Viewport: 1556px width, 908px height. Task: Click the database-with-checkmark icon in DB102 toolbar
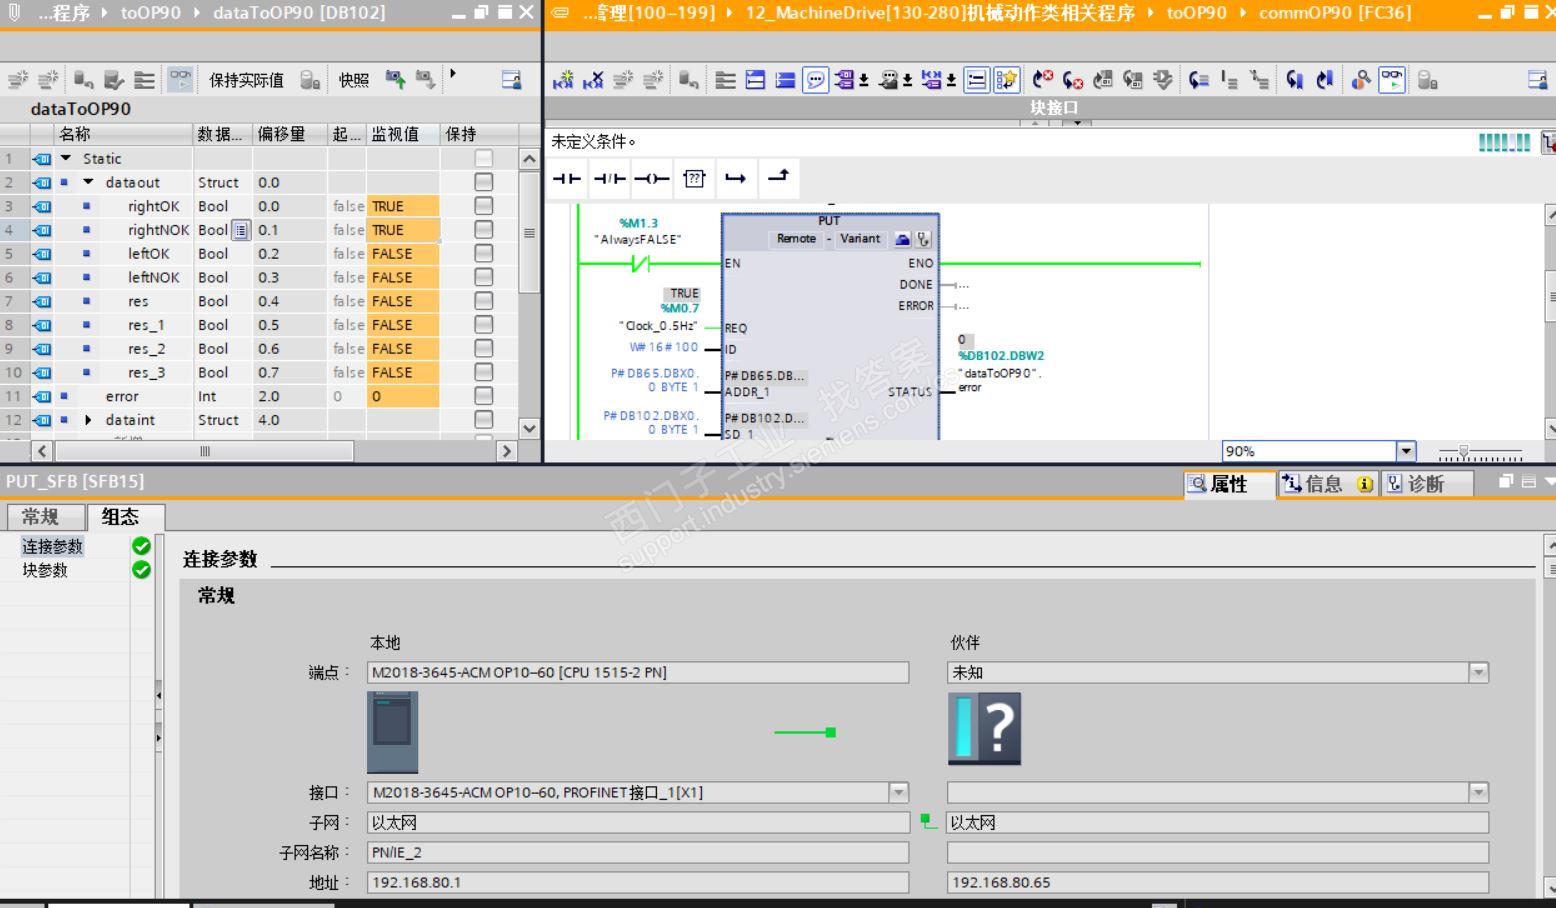[x=114, y=80]
